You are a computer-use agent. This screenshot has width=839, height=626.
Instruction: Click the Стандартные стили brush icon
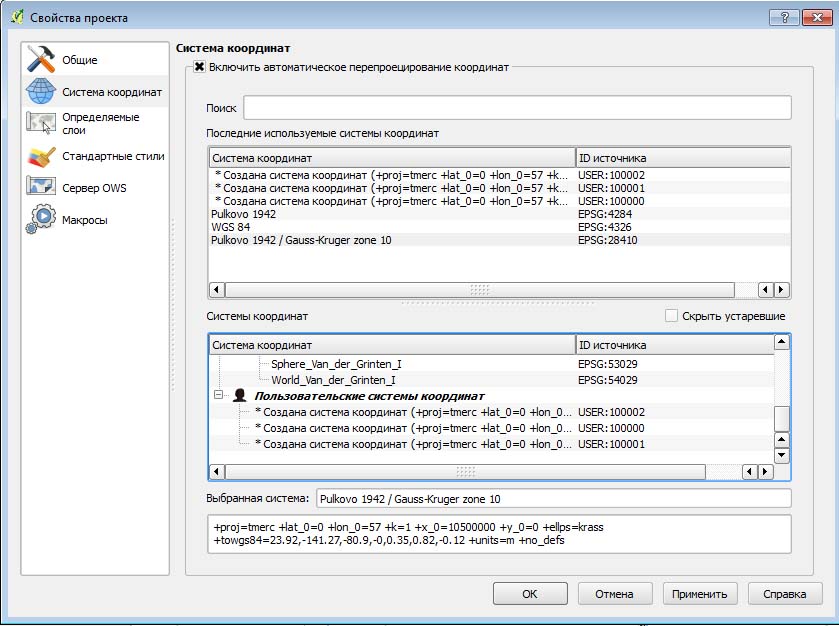pos(41,156)
